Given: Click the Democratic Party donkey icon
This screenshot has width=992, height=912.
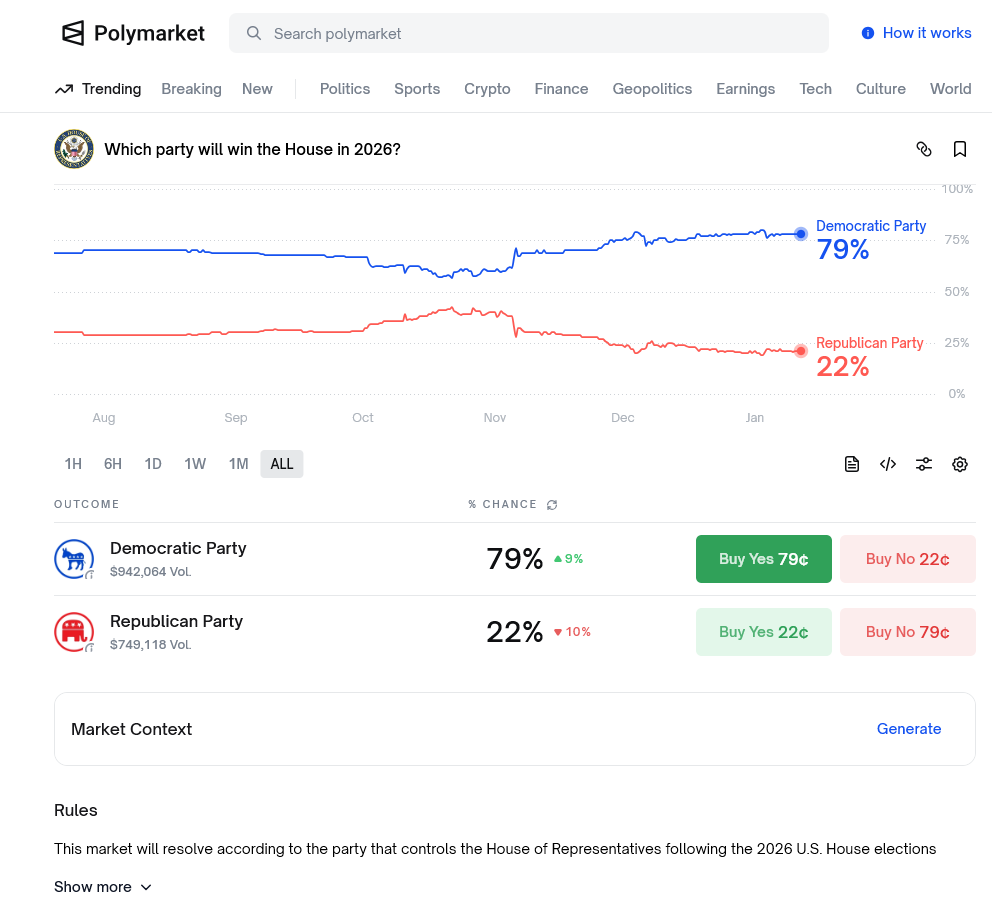Looking at the screenshot, I should click(x=73, y=559).
